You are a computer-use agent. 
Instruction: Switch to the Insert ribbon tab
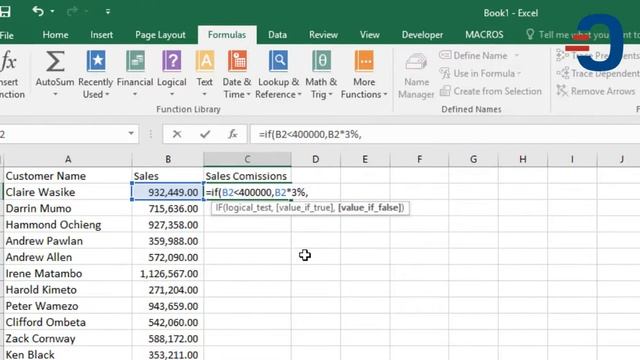(x=102, y=35)
